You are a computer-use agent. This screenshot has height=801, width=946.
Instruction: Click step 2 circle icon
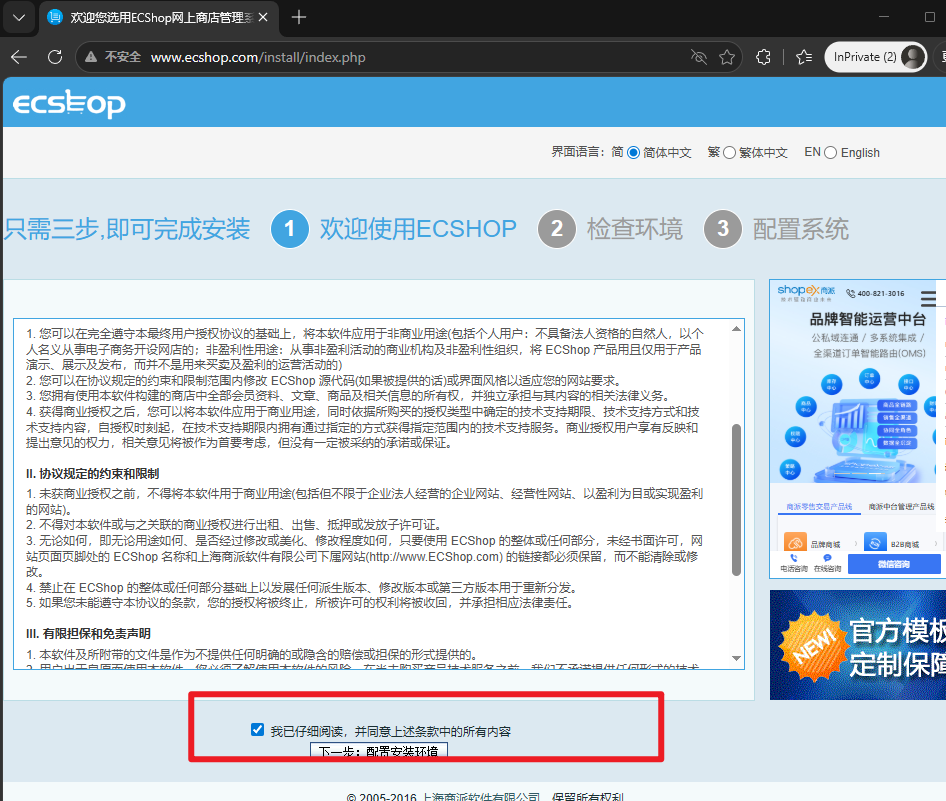click(x=557, y=229)
